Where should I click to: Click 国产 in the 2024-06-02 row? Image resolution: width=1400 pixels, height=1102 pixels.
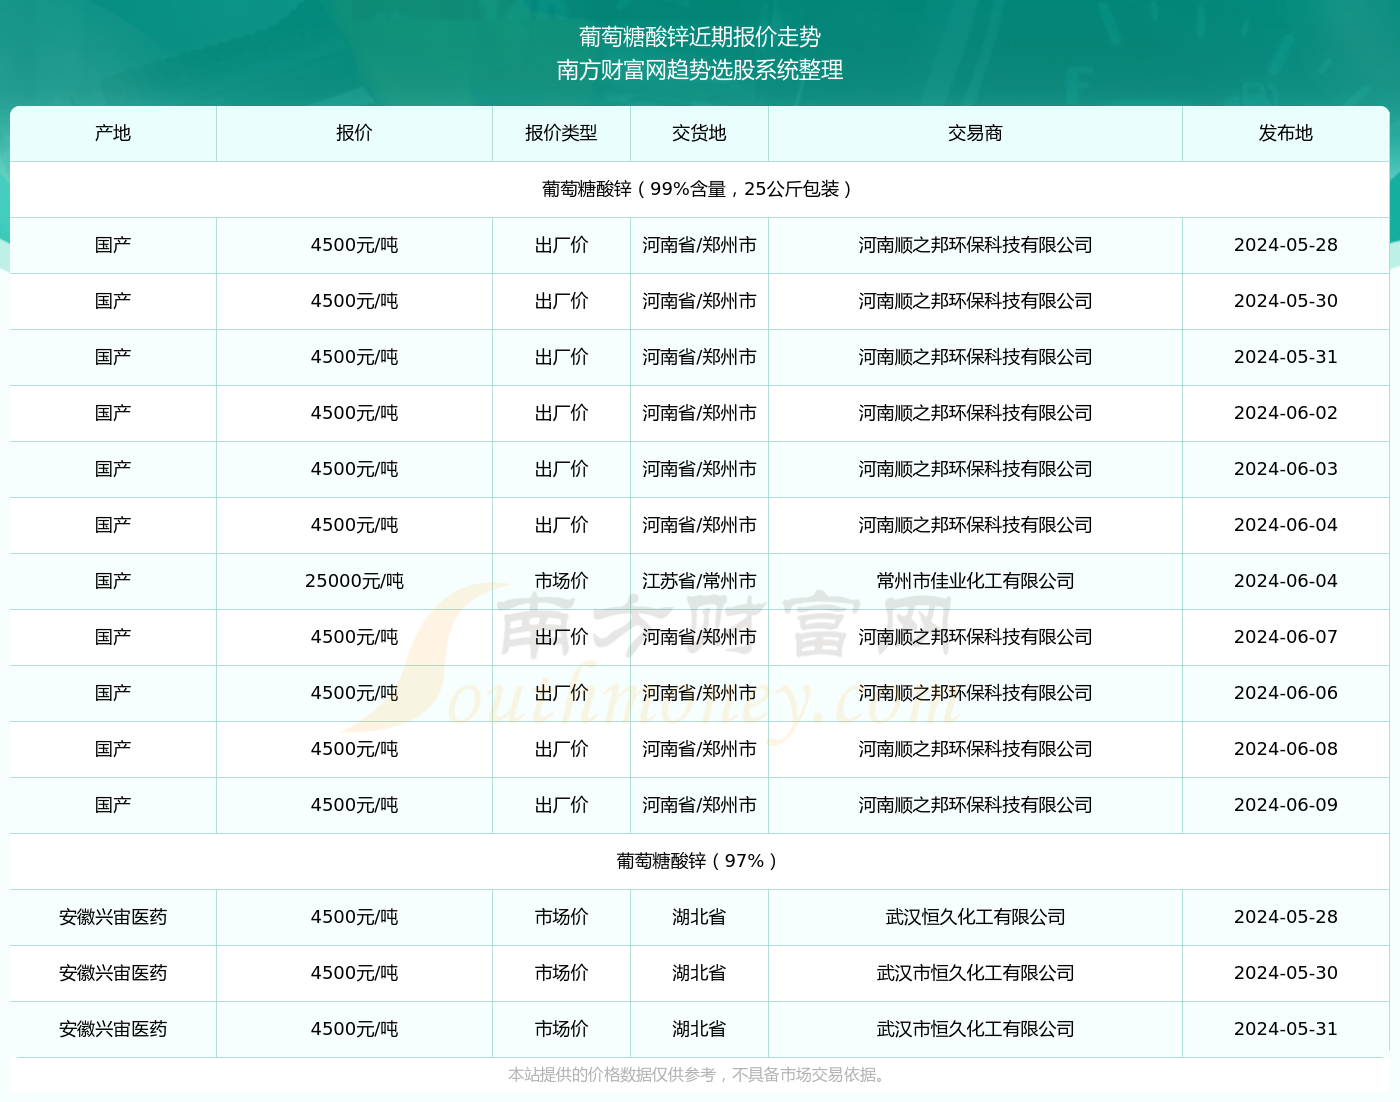[x=113, y=413]
